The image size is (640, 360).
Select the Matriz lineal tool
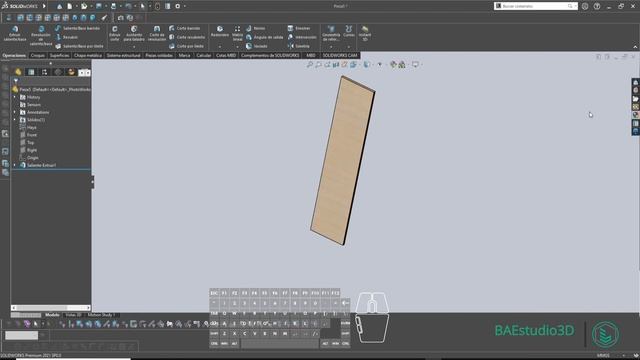238,33
